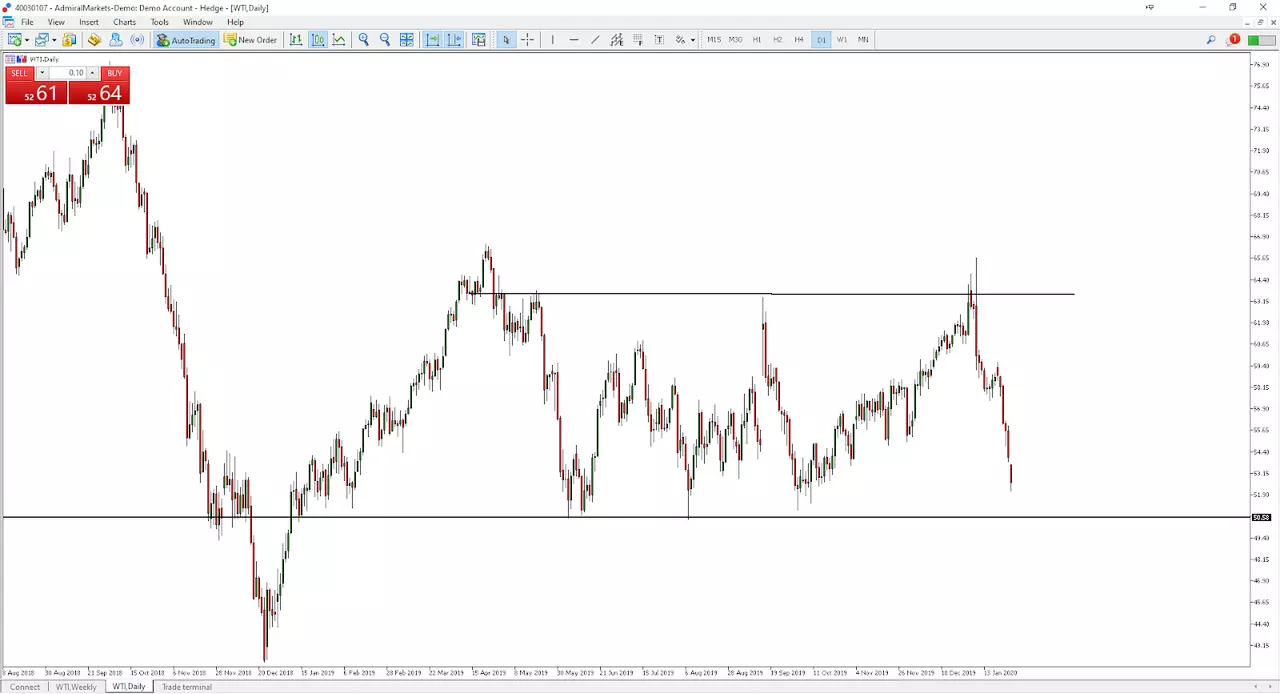Zoom in on the chart
Image resolution: width=1280 pixels, height=694 pixels.
pyautogui.click(x=364, y=40)
